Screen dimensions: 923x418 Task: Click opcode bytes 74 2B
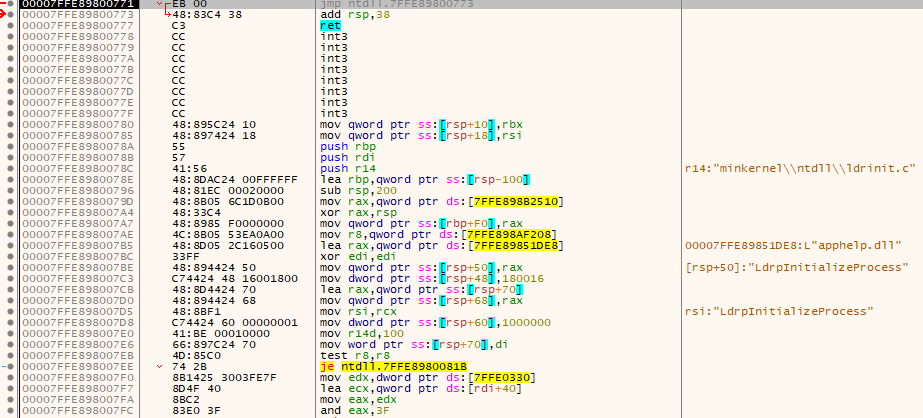pyautogui.click(x=188, y=367)
